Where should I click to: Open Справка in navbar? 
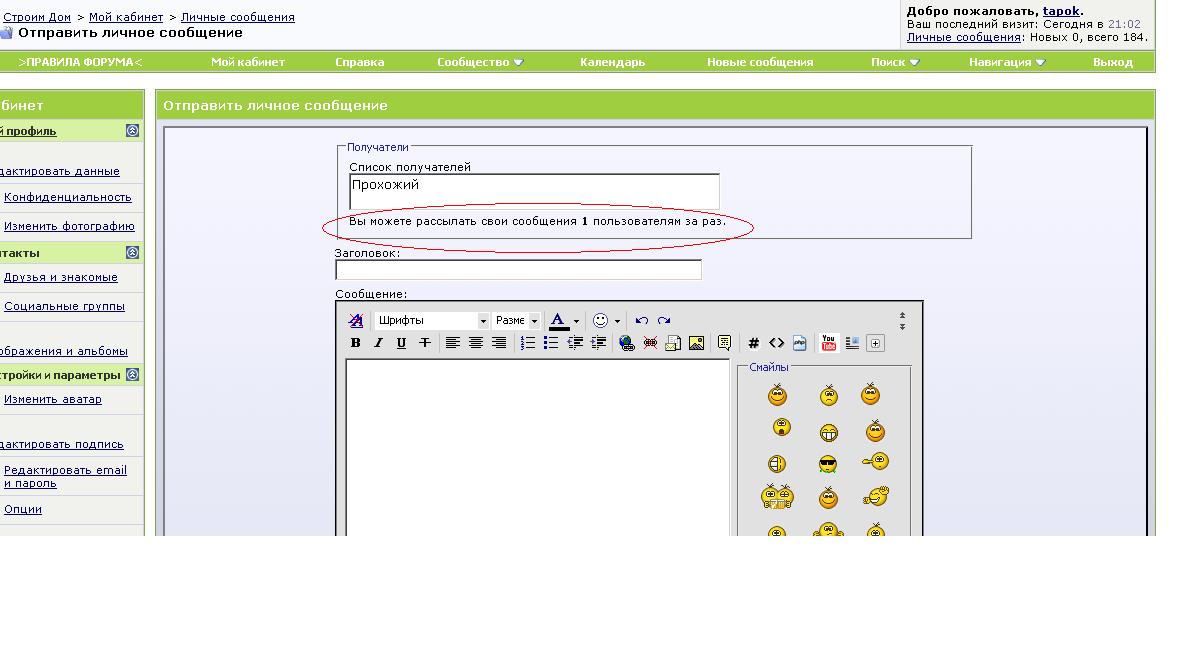coord(359,62)
